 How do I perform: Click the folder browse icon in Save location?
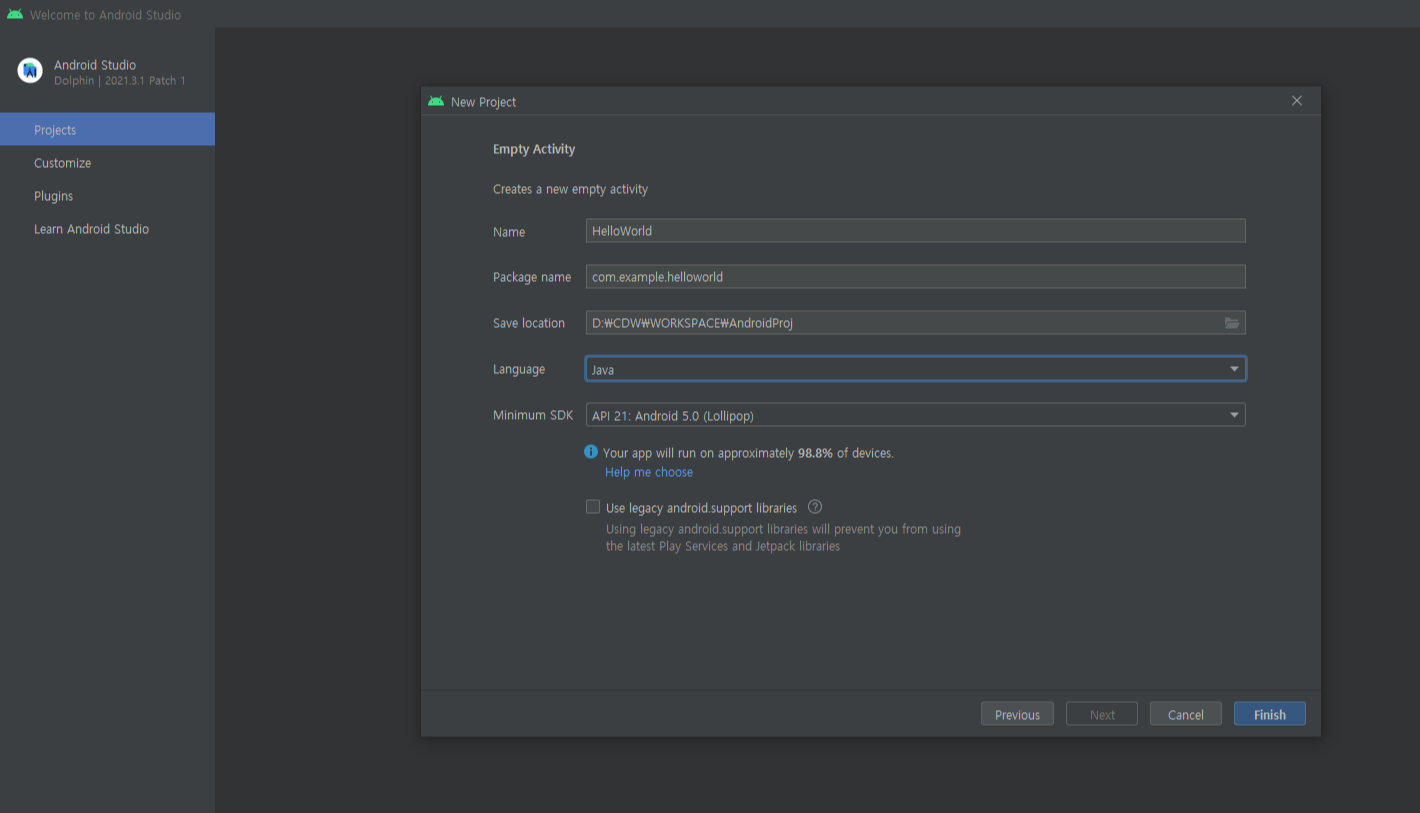click(x=1232, y=323)
